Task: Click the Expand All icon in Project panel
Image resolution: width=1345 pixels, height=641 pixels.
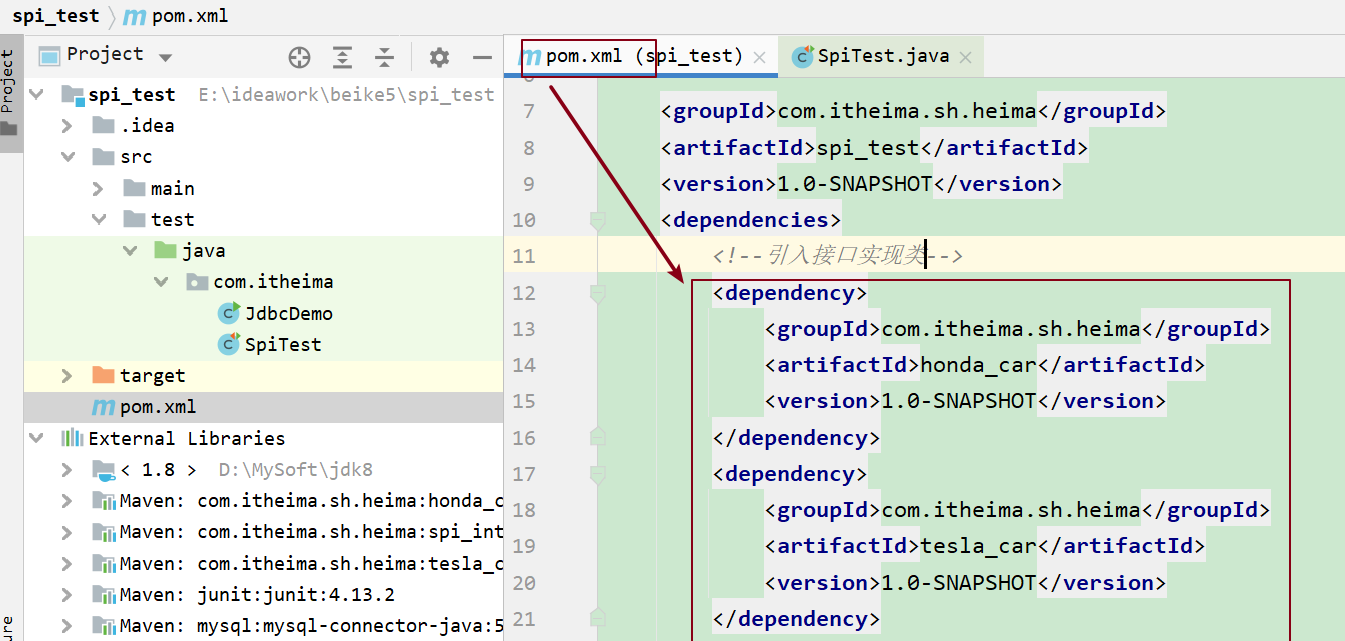Action: pyautogui.click(x=343, y=58)
